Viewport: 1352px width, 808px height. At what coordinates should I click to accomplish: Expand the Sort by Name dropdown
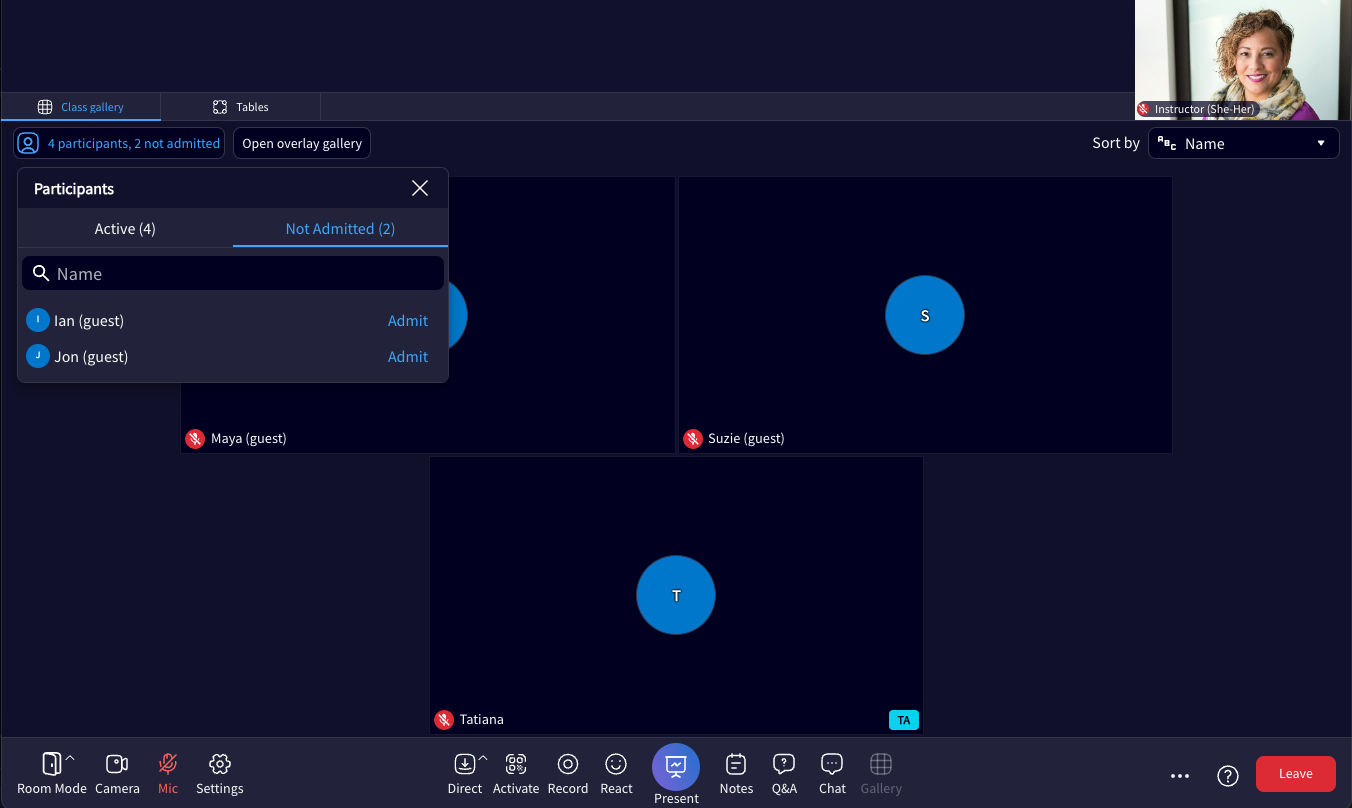tap(1244, 143)
